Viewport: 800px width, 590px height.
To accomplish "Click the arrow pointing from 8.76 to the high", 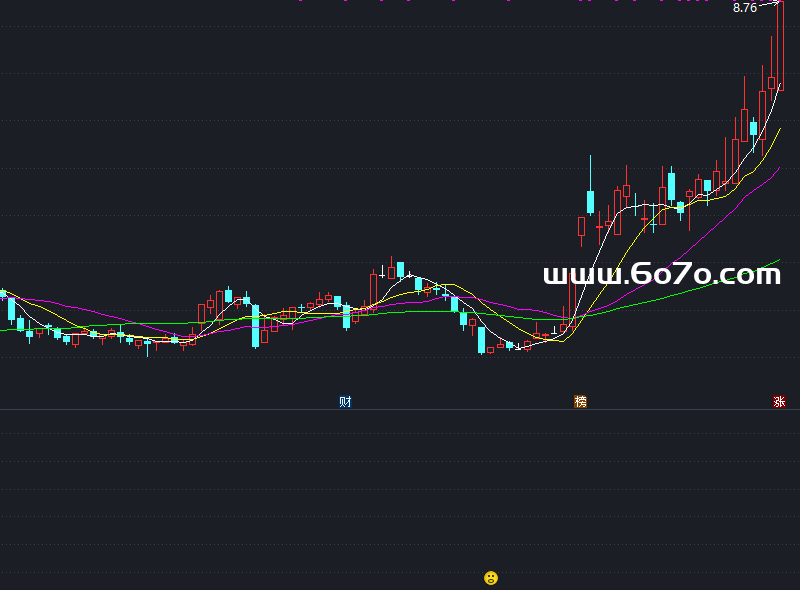I will pos(769,6).
